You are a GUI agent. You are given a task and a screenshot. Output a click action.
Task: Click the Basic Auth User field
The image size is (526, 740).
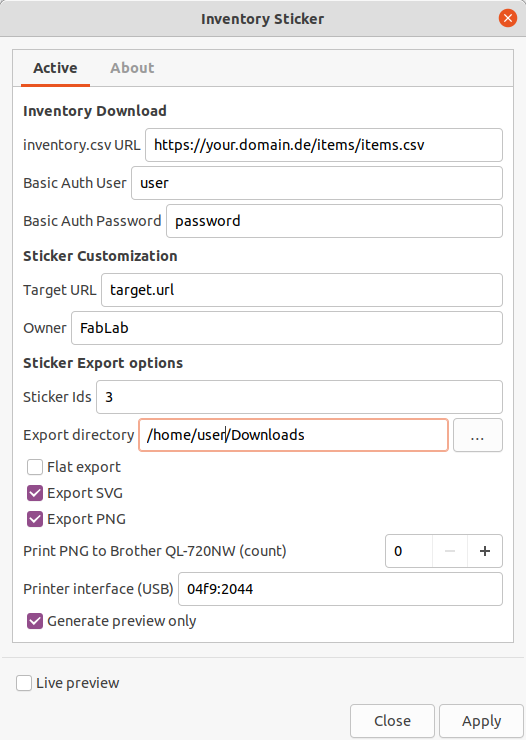pyautogui.click(x=317, y=183)
